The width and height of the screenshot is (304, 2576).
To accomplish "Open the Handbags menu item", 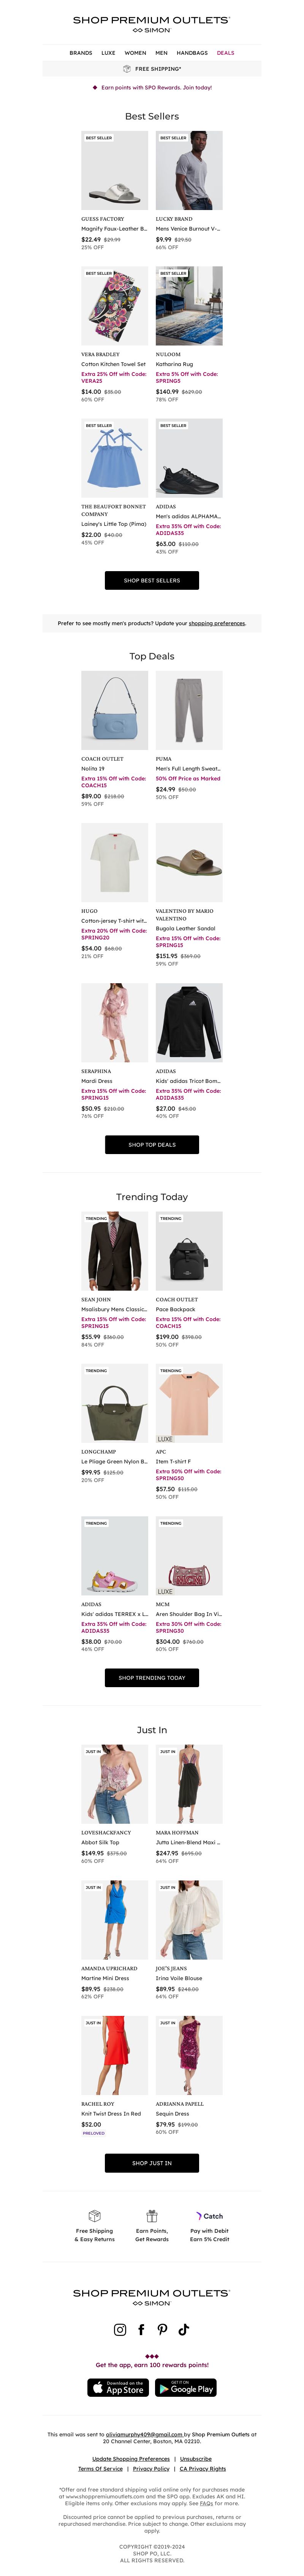I will click(192, 53).
